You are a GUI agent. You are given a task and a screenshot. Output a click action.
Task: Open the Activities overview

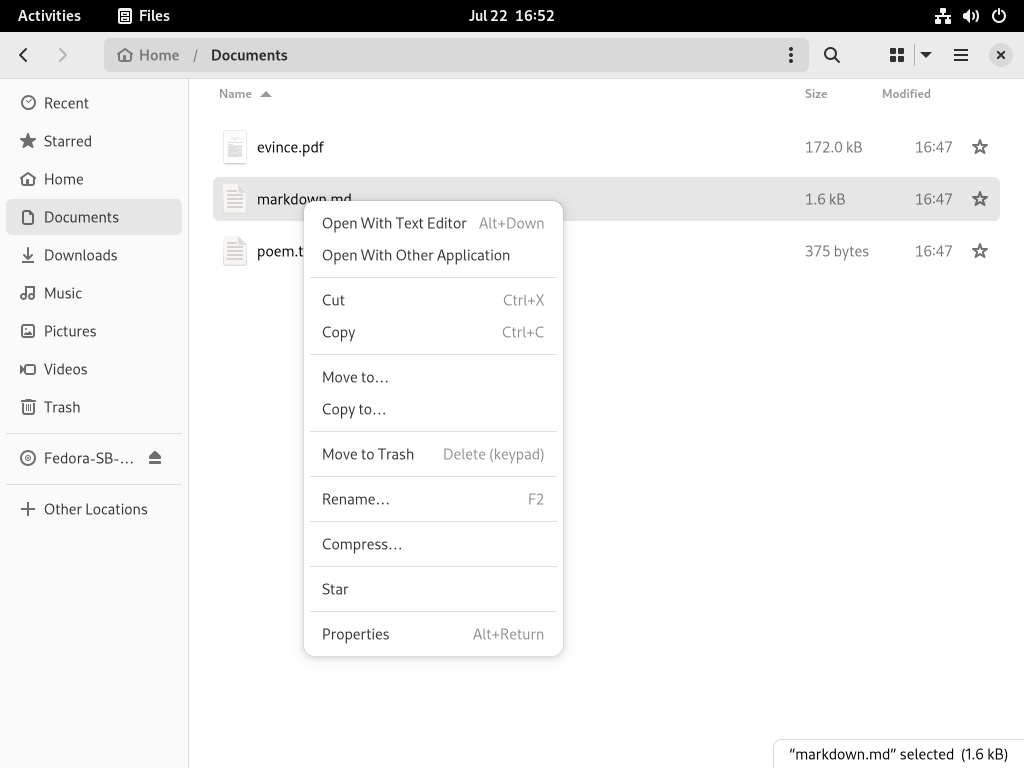pyautogui.click(x=49, y=16)
